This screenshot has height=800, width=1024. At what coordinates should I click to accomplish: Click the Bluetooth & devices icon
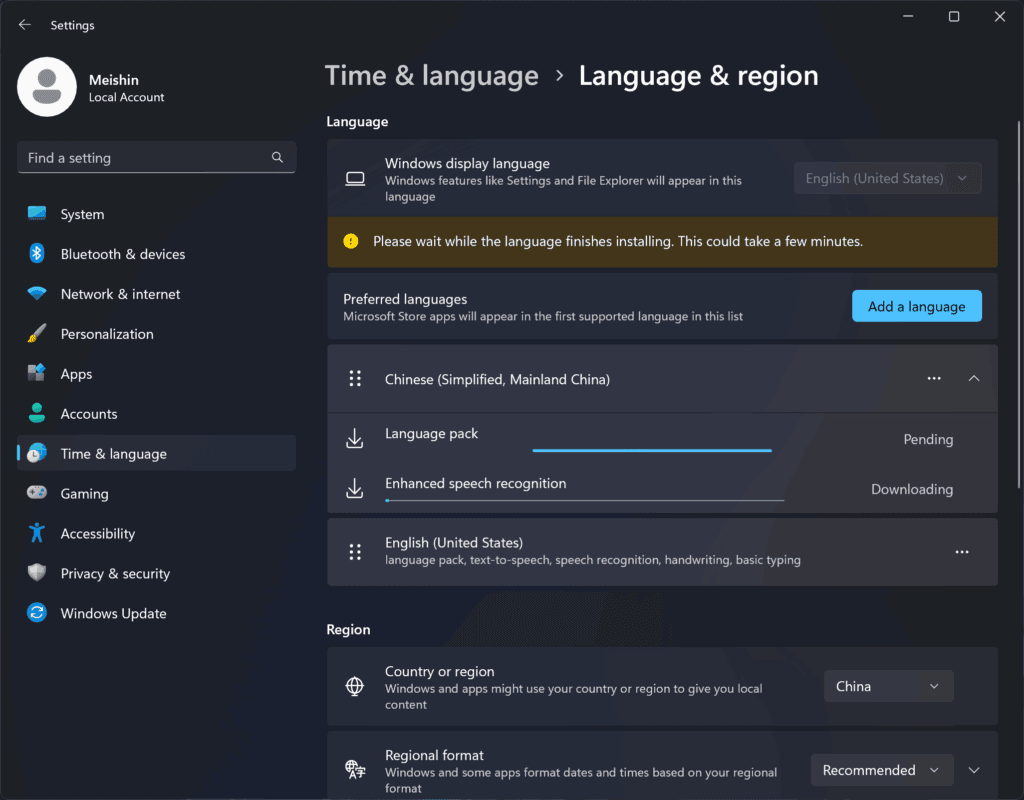[x=37, y=254]
